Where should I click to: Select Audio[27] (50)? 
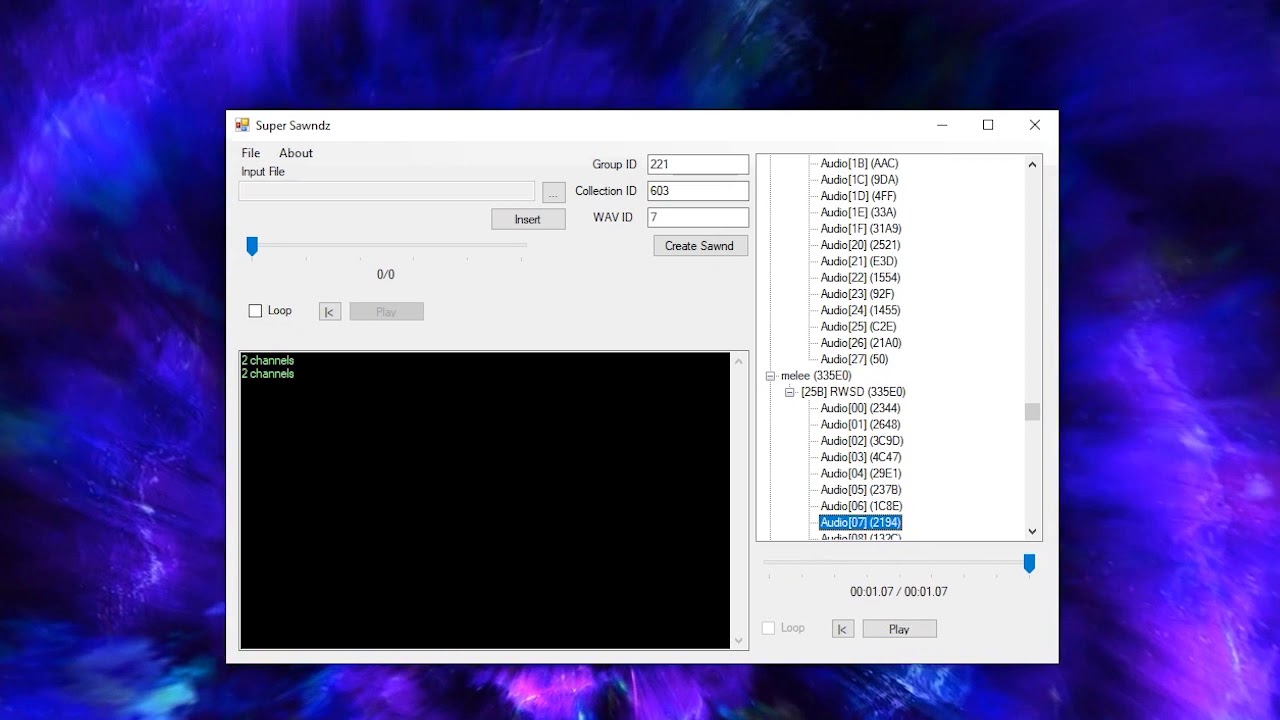854,359
